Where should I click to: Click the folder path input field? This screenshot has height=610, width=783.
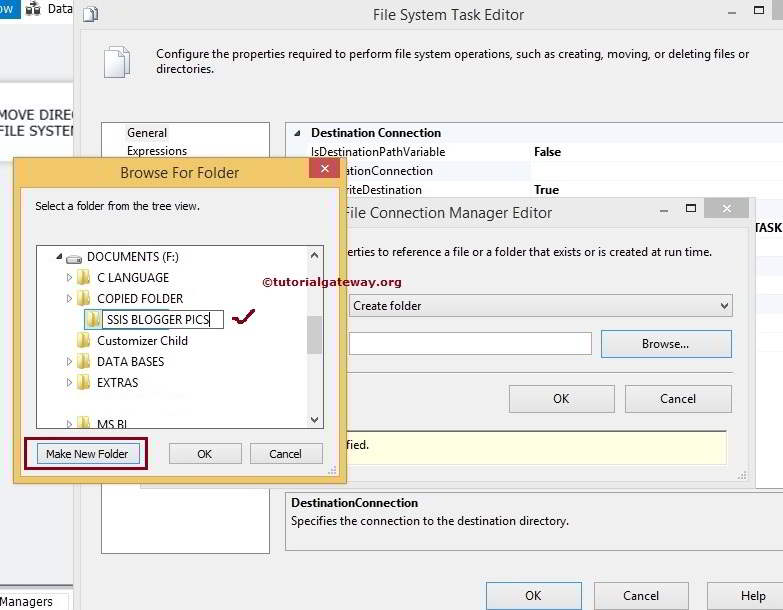coord(470,343)
